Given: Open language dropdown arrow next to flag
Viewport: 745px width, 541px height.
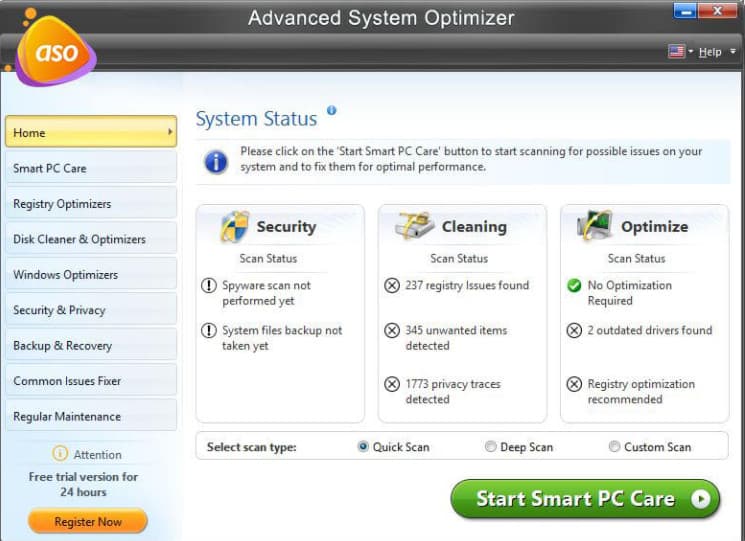Looking at the screenshot, I should pyautogui.click(x=690, y=51).
